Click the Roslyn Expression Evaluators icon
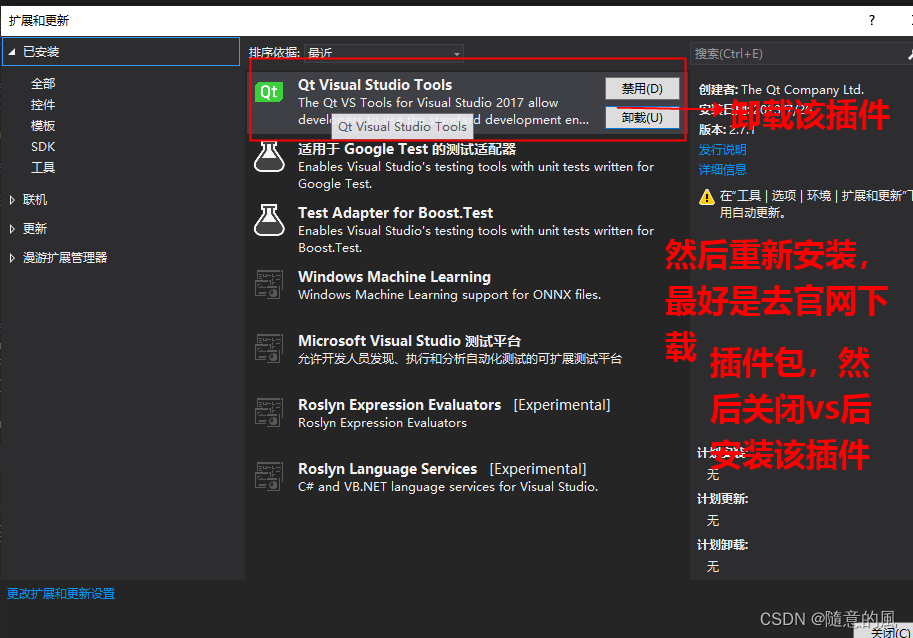Screen dimensions: 913x638 (x=269, y=412)
